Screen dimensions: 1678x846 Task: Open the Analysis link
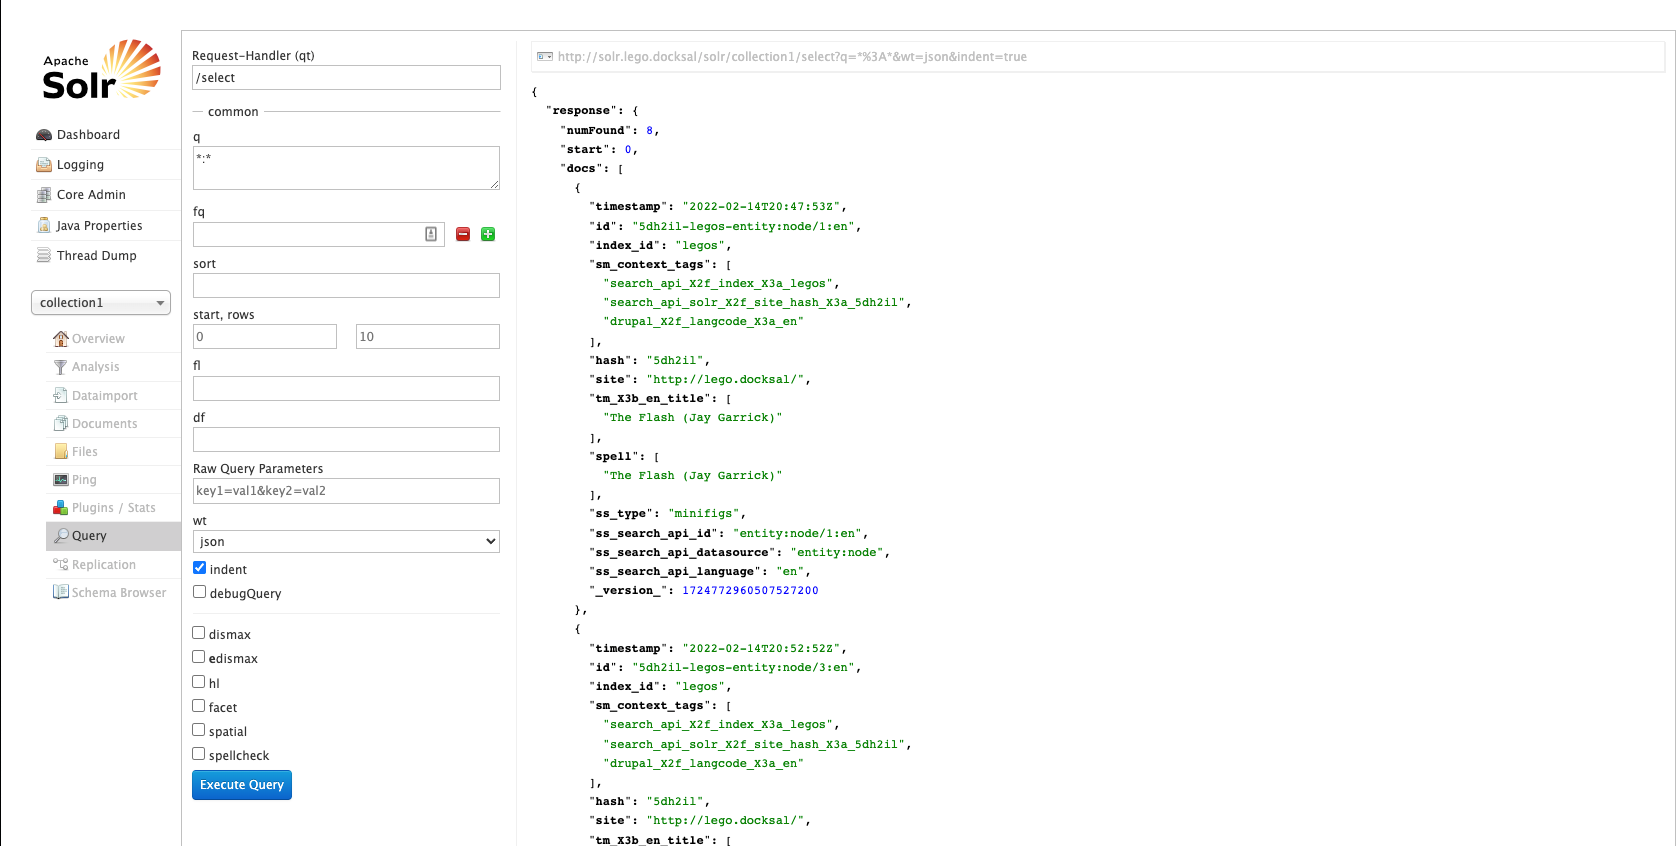95,367
